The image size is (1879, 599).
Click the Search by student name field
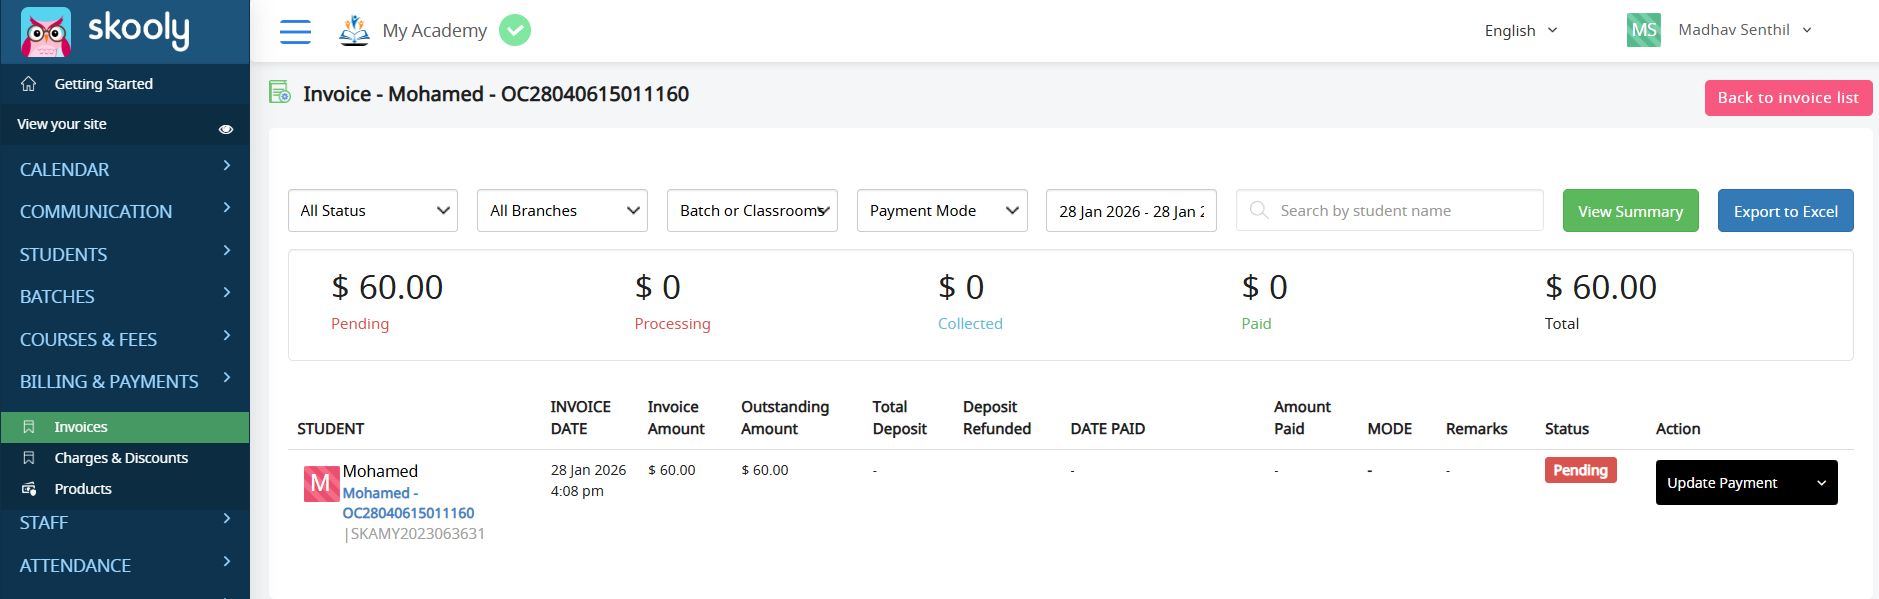coord(1402,211)
